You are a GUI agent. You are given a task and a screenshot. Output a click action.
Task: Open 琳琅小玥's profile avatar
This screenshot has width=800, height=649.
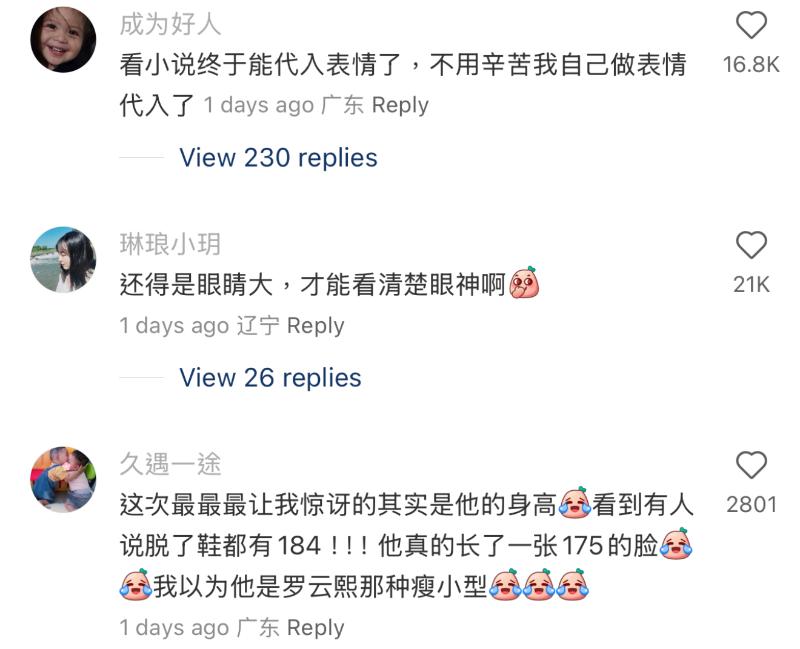click(x=63, y=260)
